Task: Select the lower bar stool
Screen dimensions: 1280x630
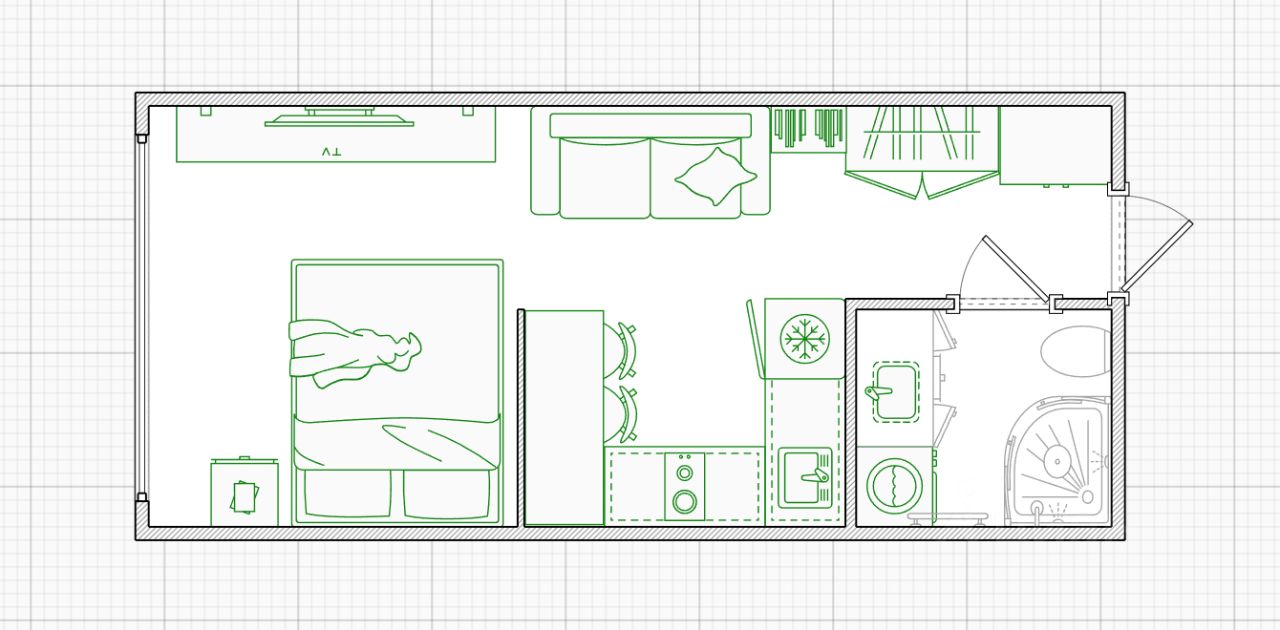Action: (x=622, y=413)
